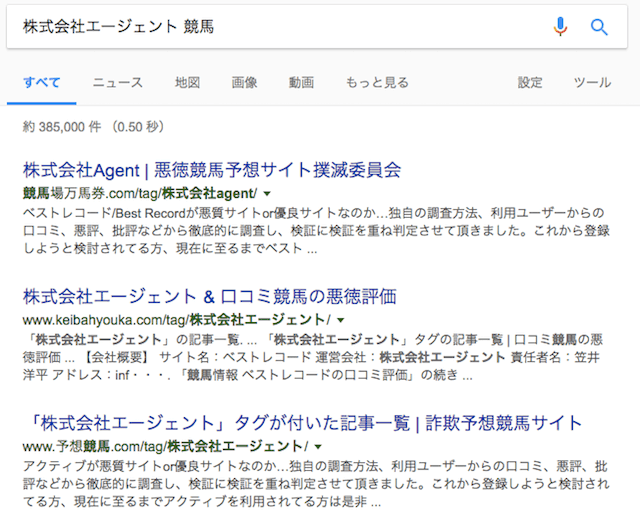The image size is (640, 523).
Task: Expand dropdown arrow next to www.keibahyouka.com URL
Action: pyautogui.click(x=341, y=320)
